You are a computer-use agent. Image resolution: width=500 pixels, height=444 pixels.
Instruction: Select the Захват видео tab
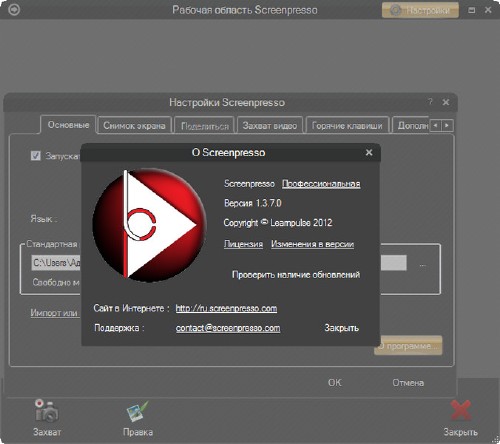pyautogui.click(x=270, y=125)
